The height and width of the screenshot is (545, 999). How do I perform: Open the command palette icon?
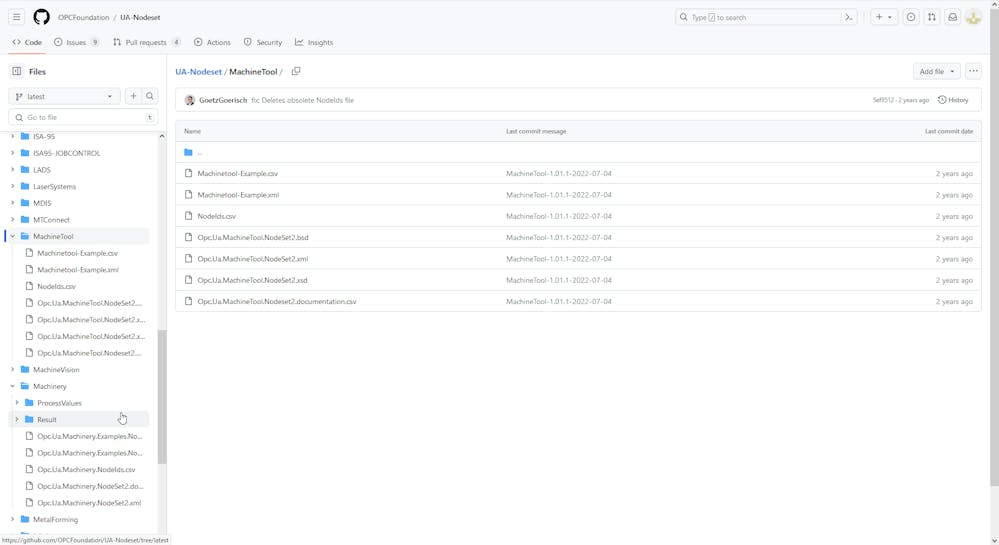(849, 17)
